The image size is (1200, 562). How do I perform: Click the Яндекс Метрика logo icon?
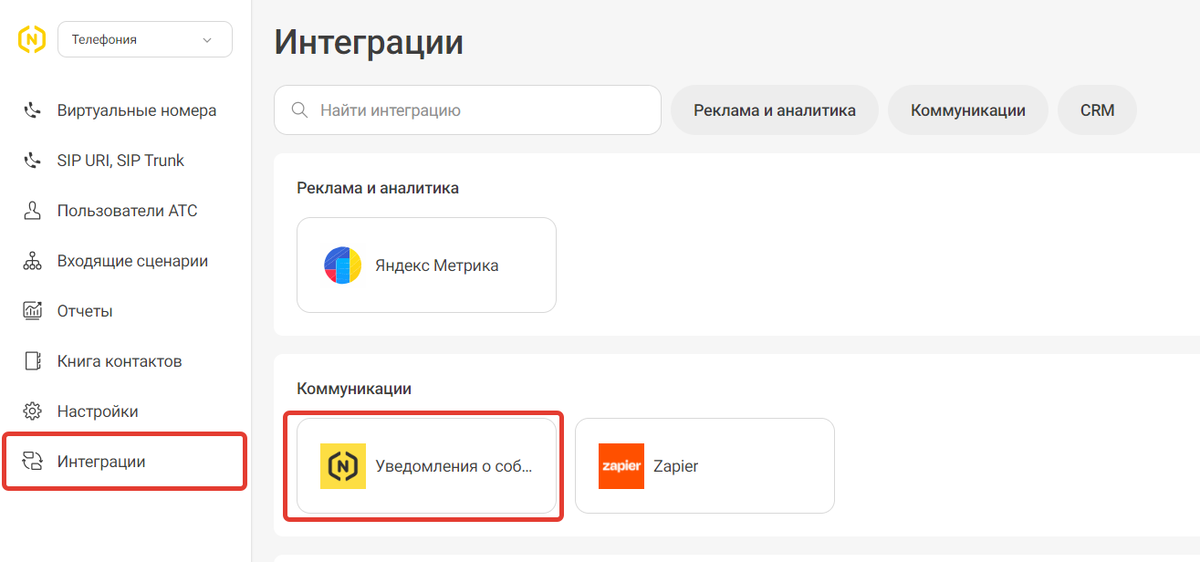(342, 265)
